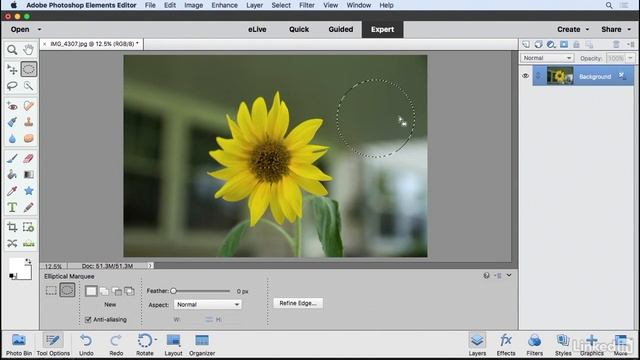Image resolution: width=640 pixels, height=360 pixels.
Task: Adjust the Feather slider handle
Action: [173, 291]
